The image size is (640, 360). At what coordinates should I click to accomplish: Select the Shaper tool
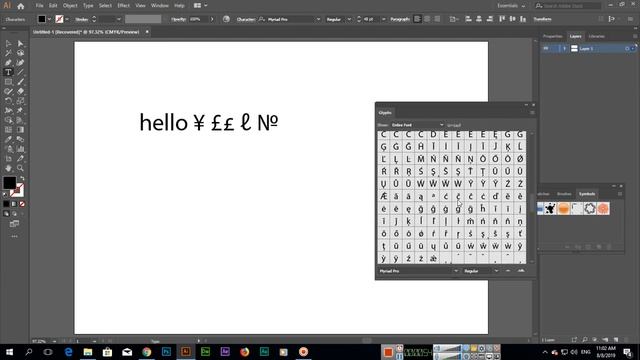pos(8,91)
